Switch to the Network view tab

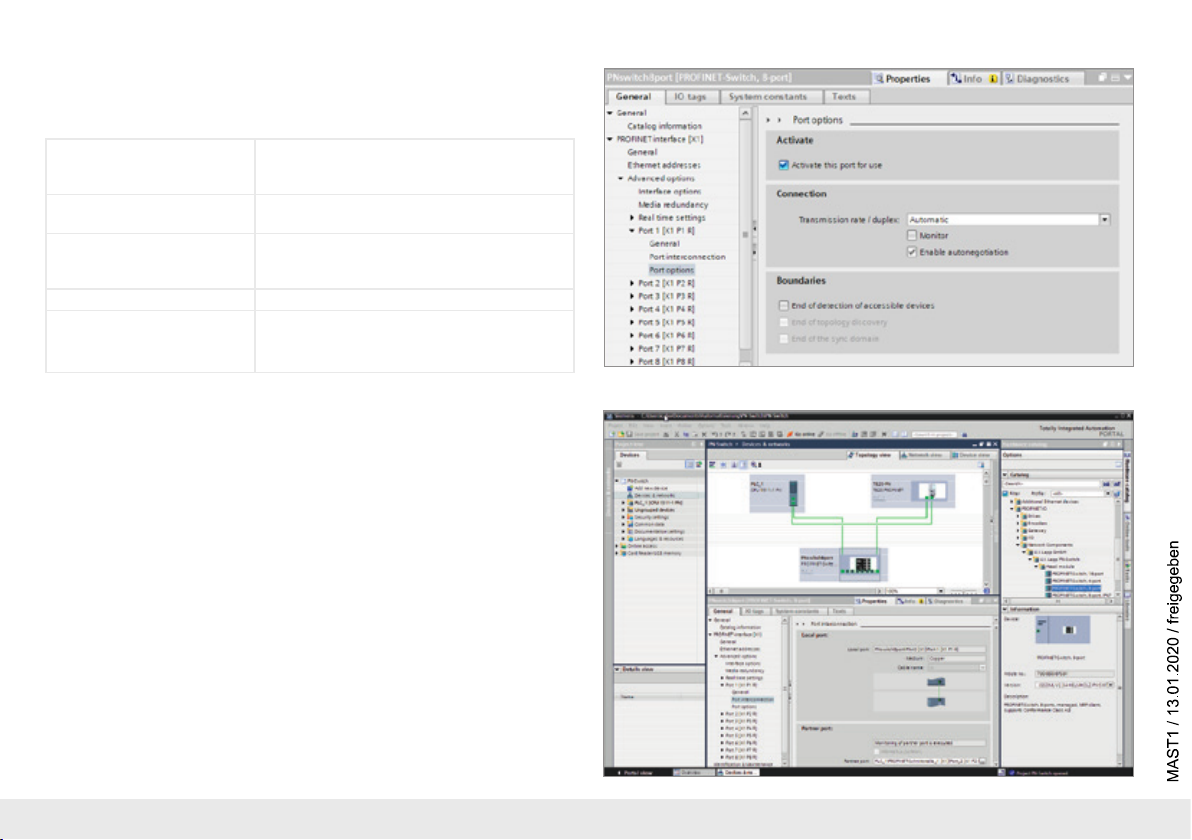coord(923,454)
